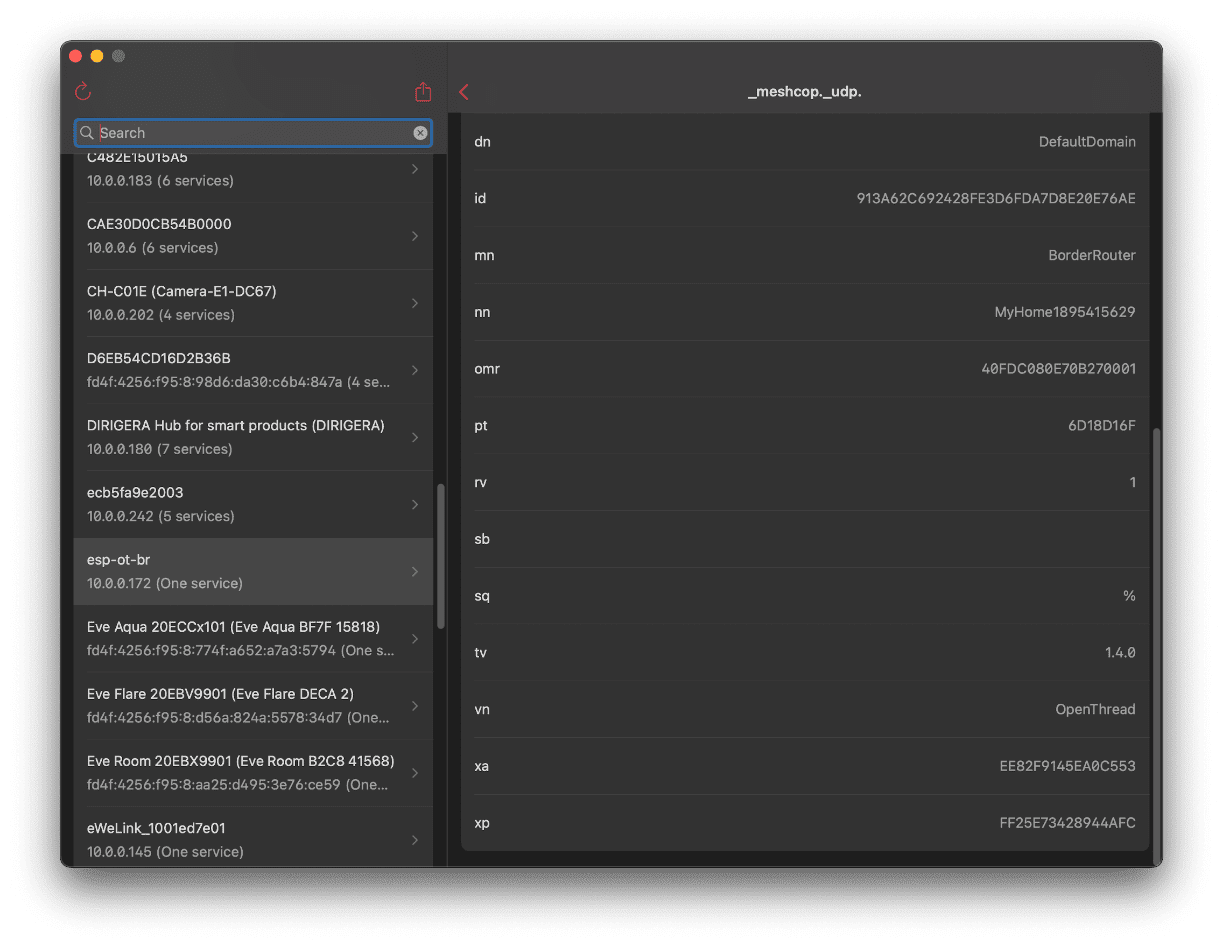Select the CH-C01E Camera device

pos(240,303)
